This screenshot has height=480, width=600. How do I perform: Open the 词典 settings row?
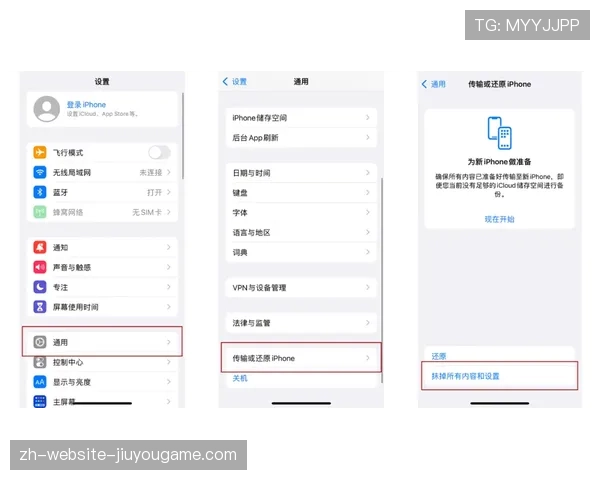(x=301, y=252)
